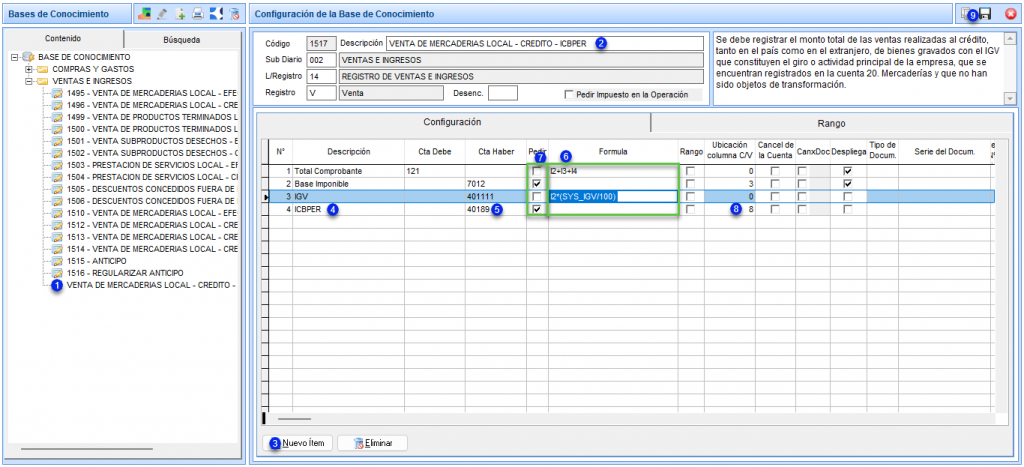Screen dimensions: 1024x467
Task: Click the entry icon beside 1510
Action: 57,213
